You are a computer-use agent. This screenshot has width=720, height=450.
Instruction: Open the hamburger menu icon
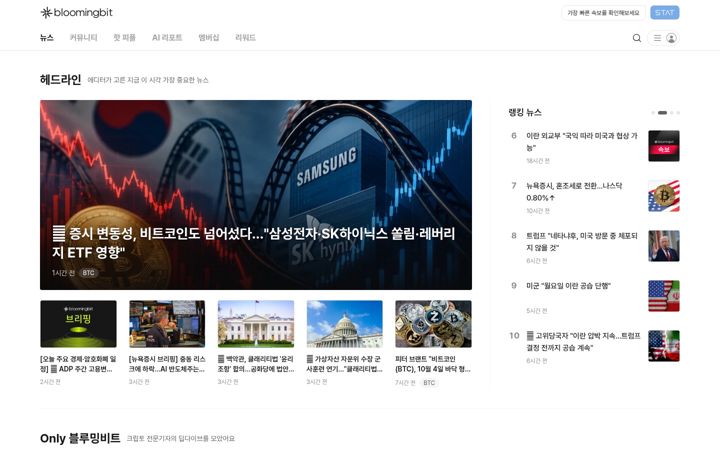657,38
